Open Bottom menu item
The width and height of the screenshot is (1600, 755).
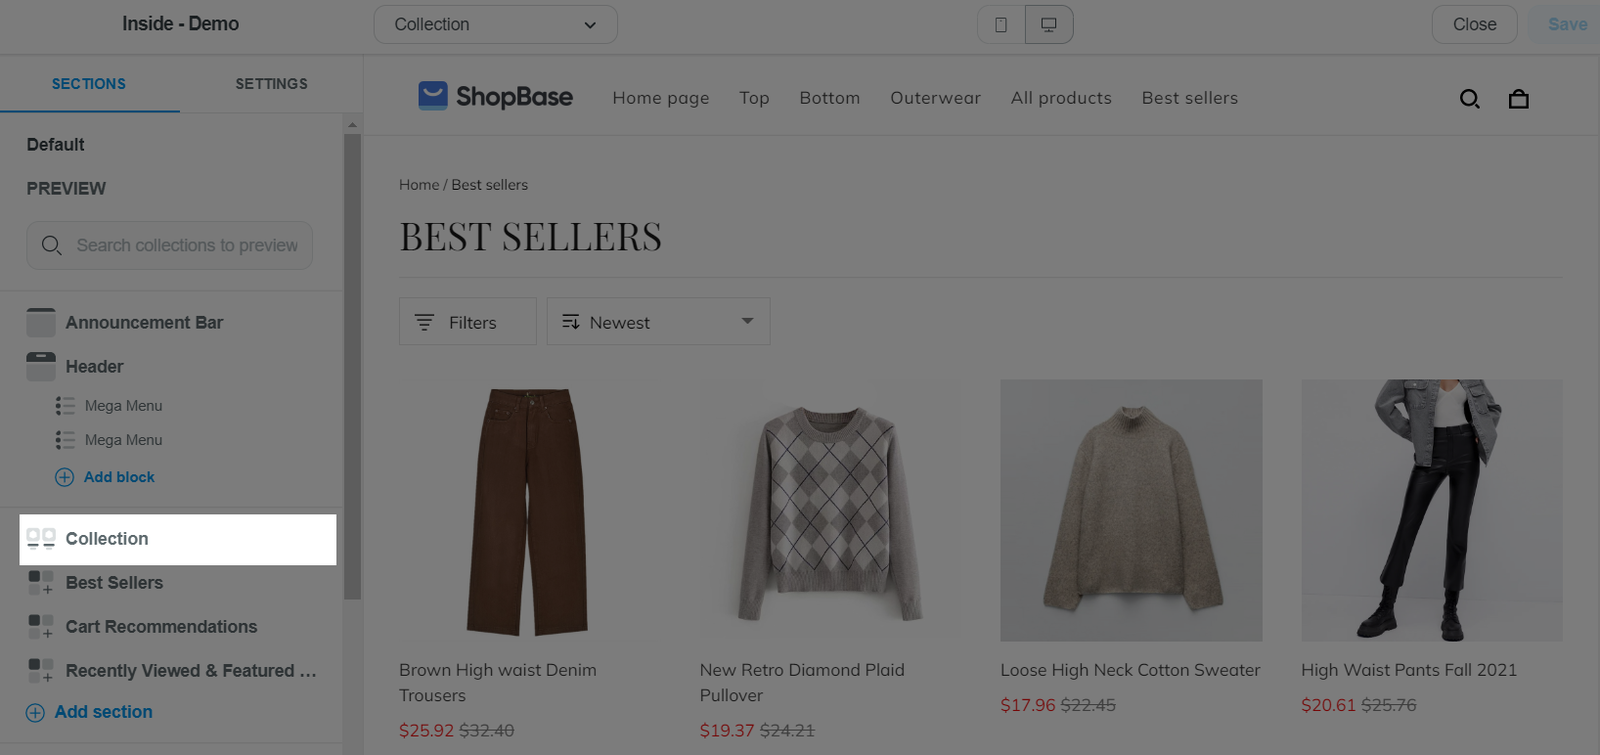point(829,98)
